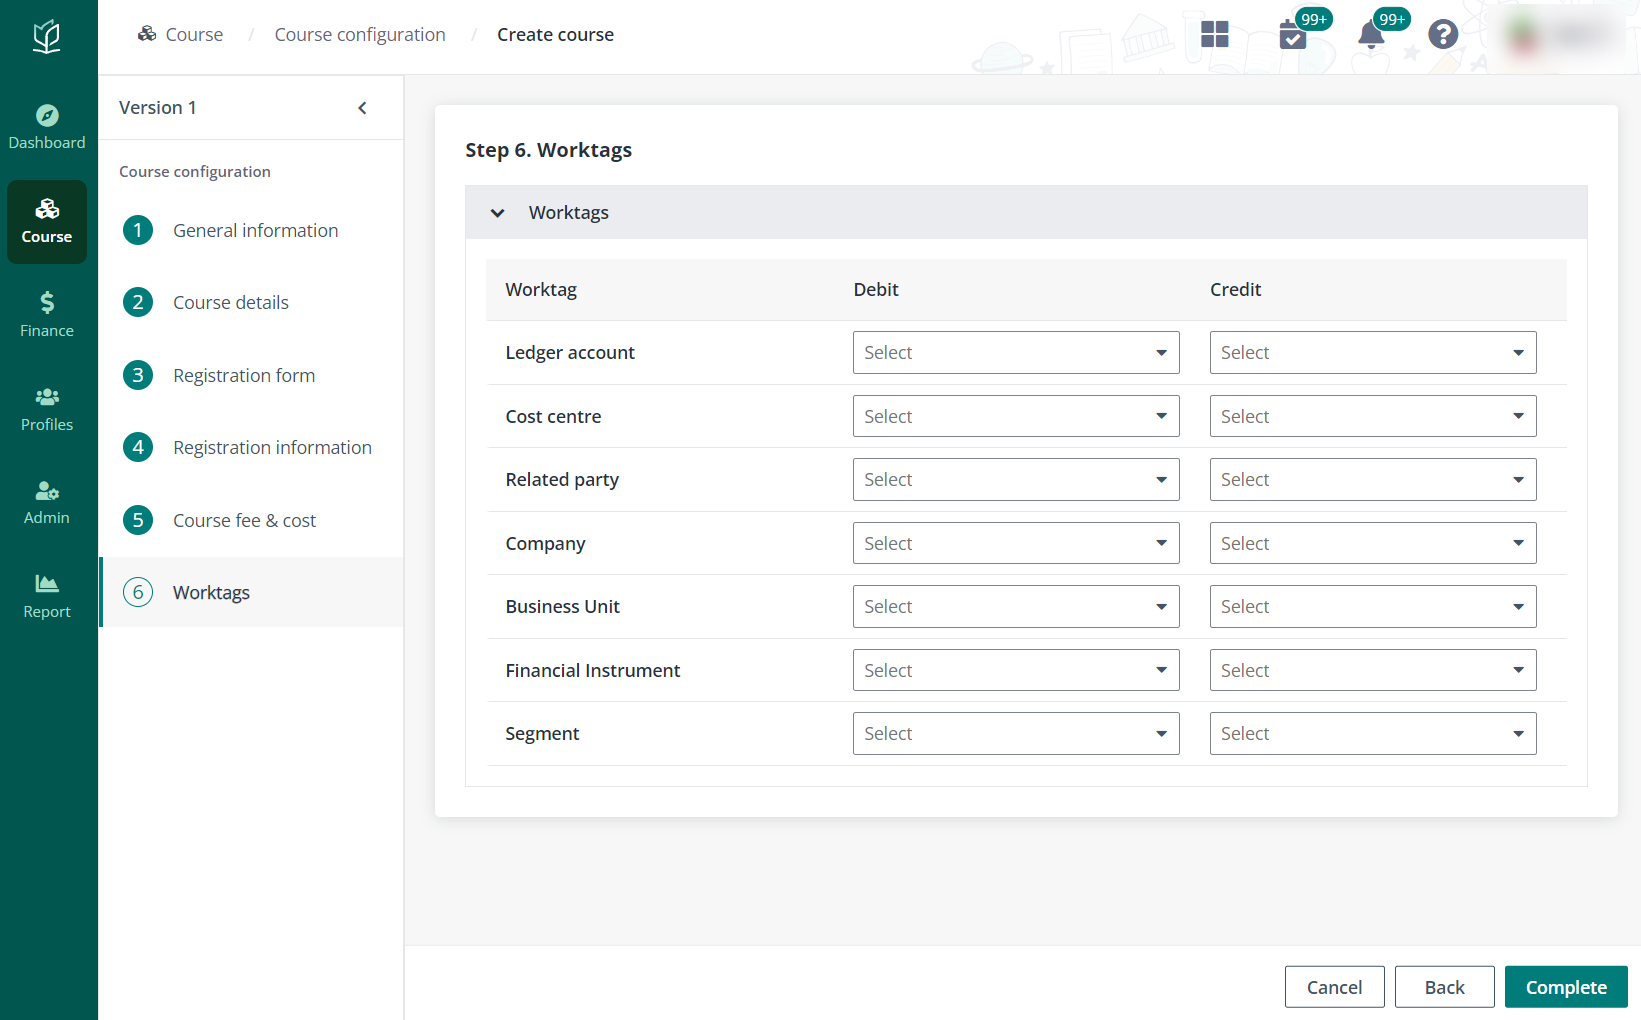Open Report chart icon
The image size is (1641, 1020).
coord(47,583)
